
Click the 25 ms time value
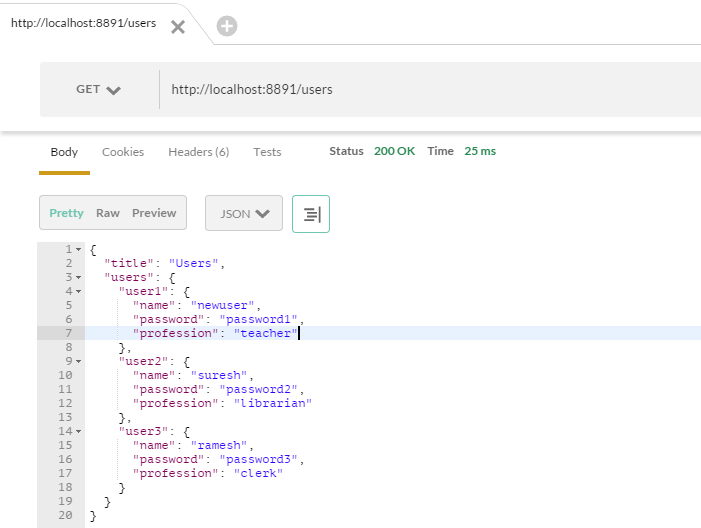point(480,151)
